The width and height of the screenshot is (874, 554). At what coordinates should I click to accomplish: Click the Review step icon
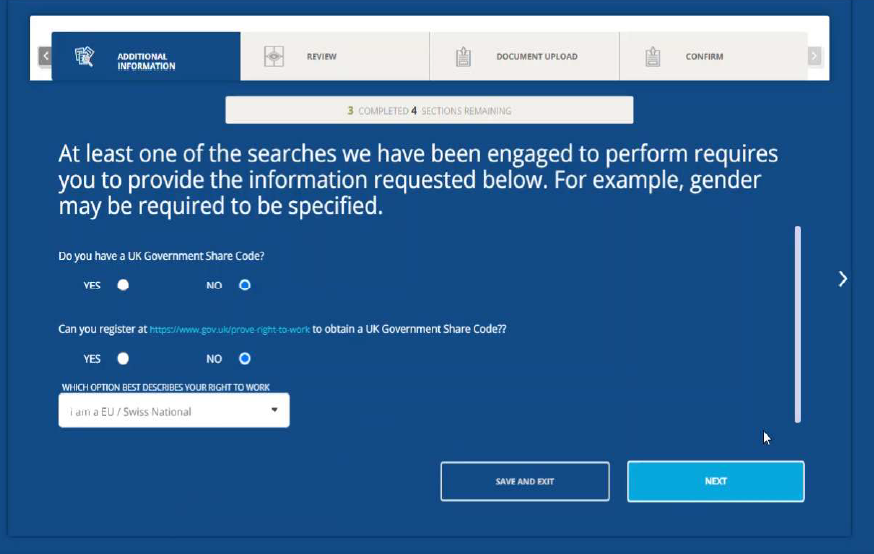pos(274,57)
